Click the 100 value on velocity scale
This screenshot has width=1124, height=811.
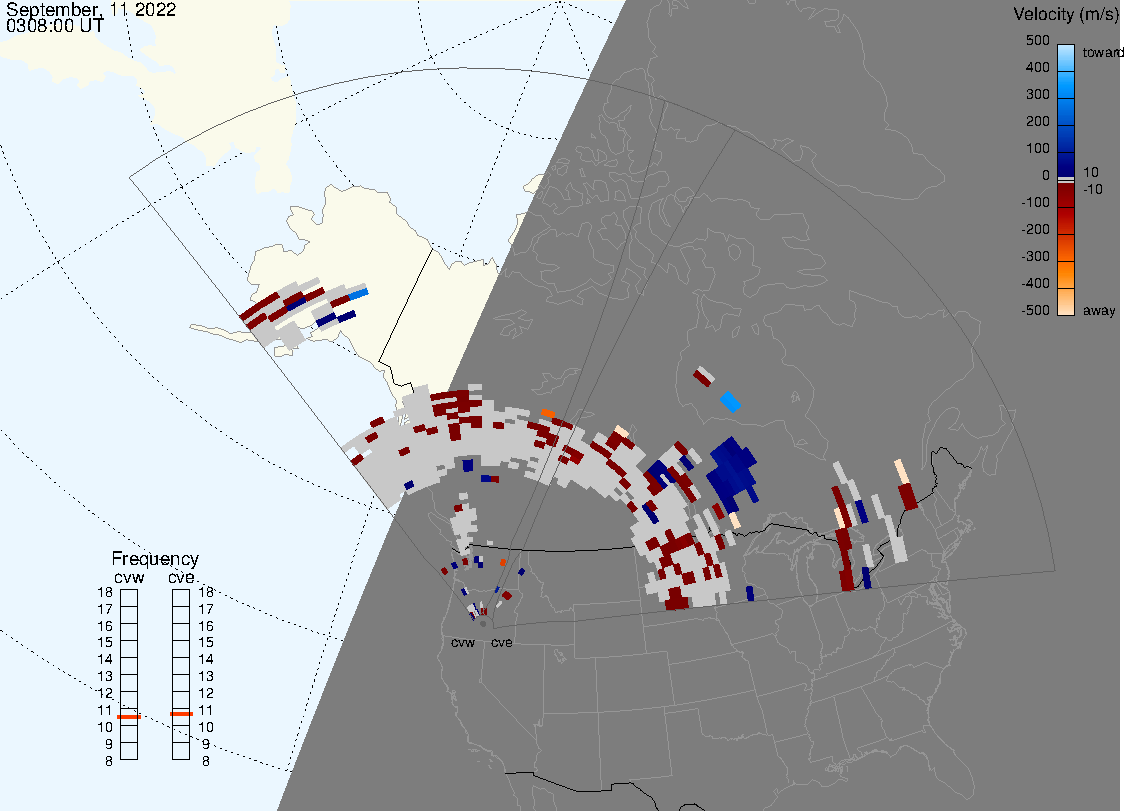click(1037, 148)
